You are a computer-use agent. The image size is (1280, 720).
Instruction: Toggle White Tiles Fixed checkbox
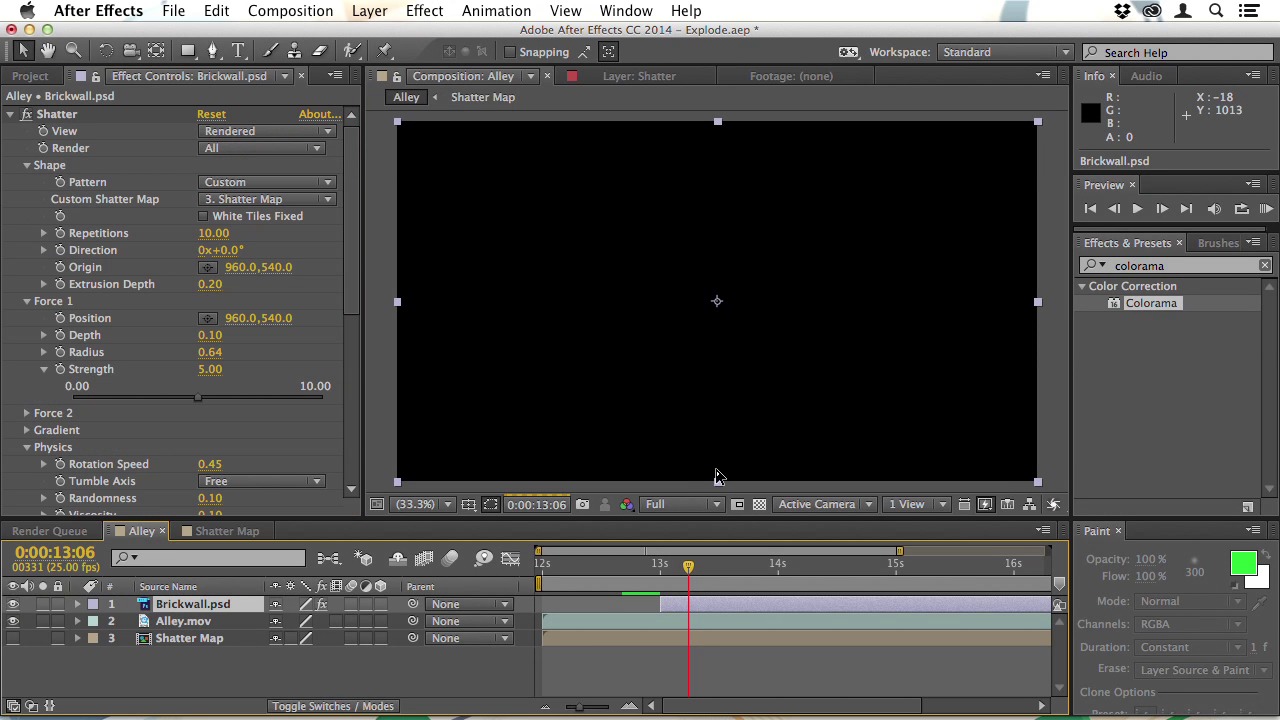click(203, 216)
